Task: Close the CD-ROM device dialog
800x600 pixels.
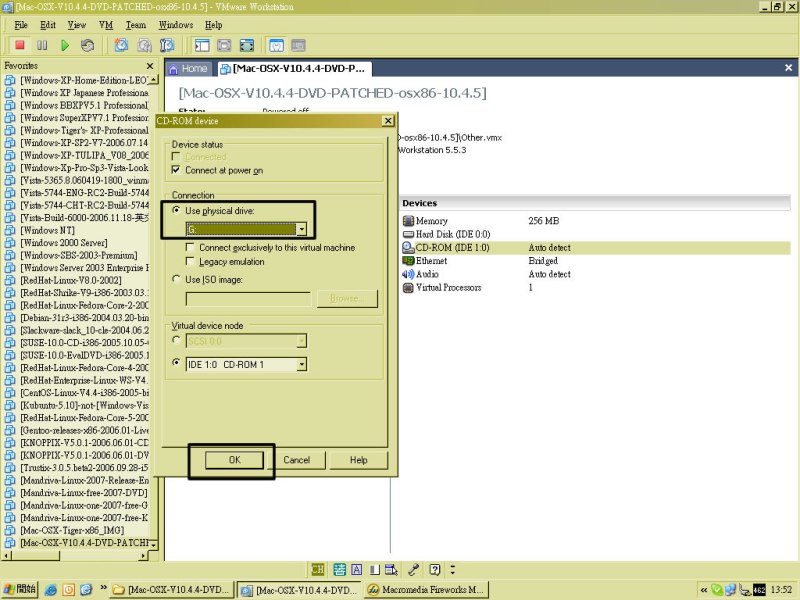Action: click(x=388, y=121)
